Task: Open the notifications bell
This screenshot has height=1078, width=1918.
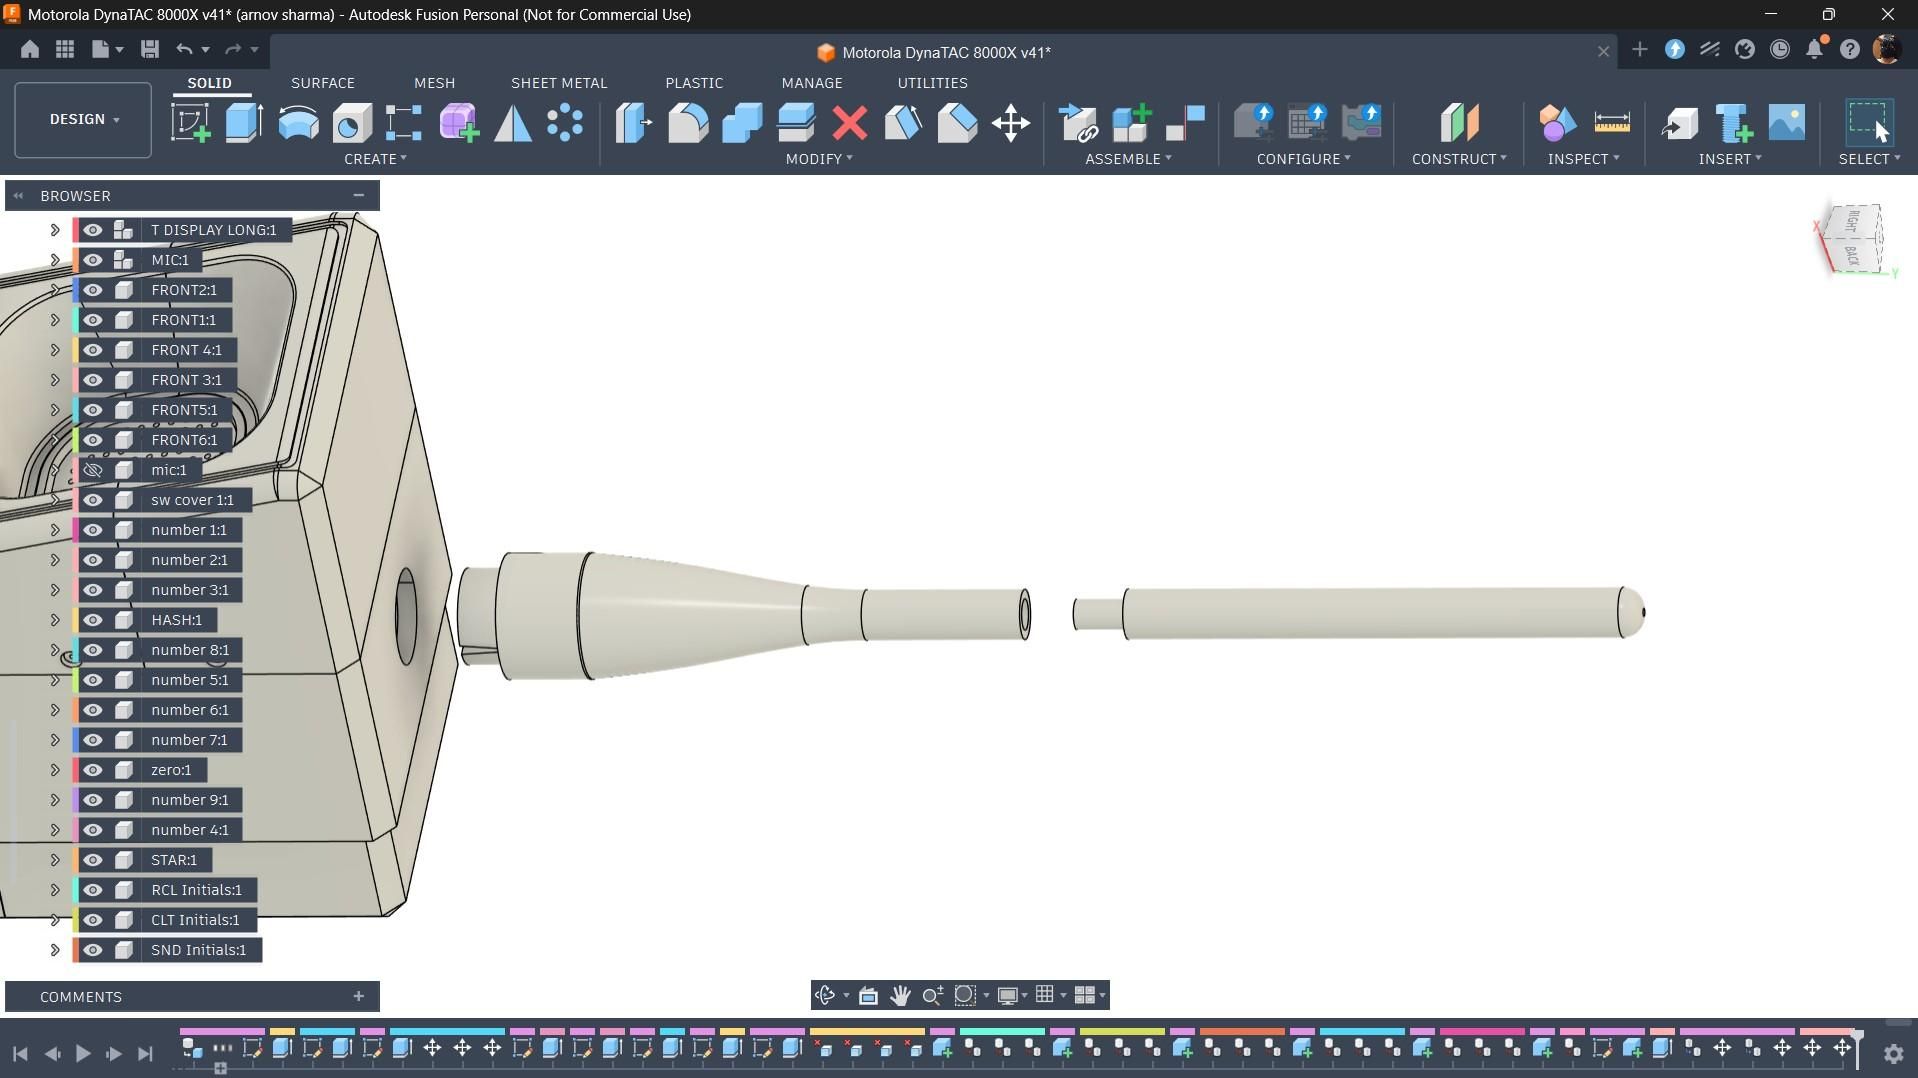Action: (1815, 49)
